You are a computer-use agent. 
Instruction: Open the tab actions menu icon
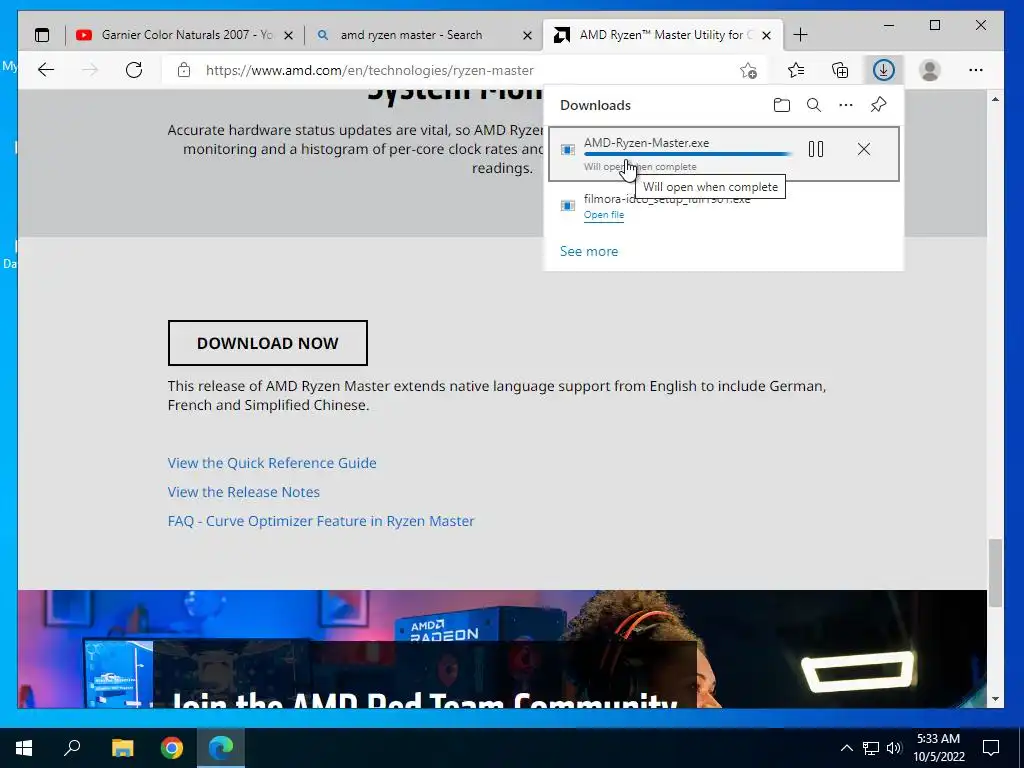tap(42, 35)
